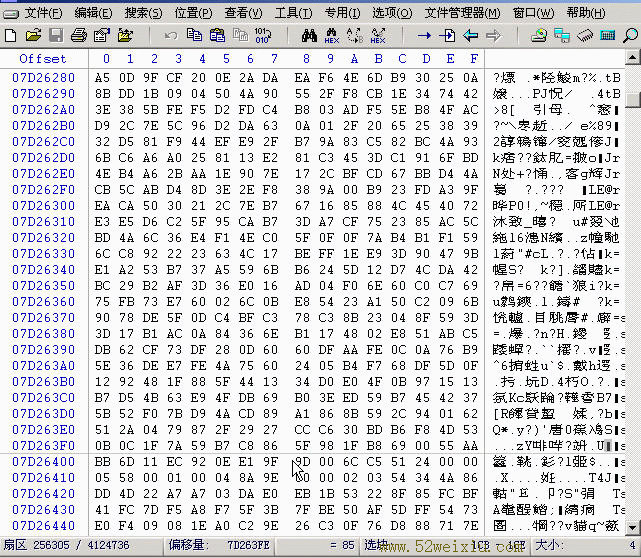641x558 pixels.
Task: Select offset row 07D262C0
Action: (x=44, y=142)
